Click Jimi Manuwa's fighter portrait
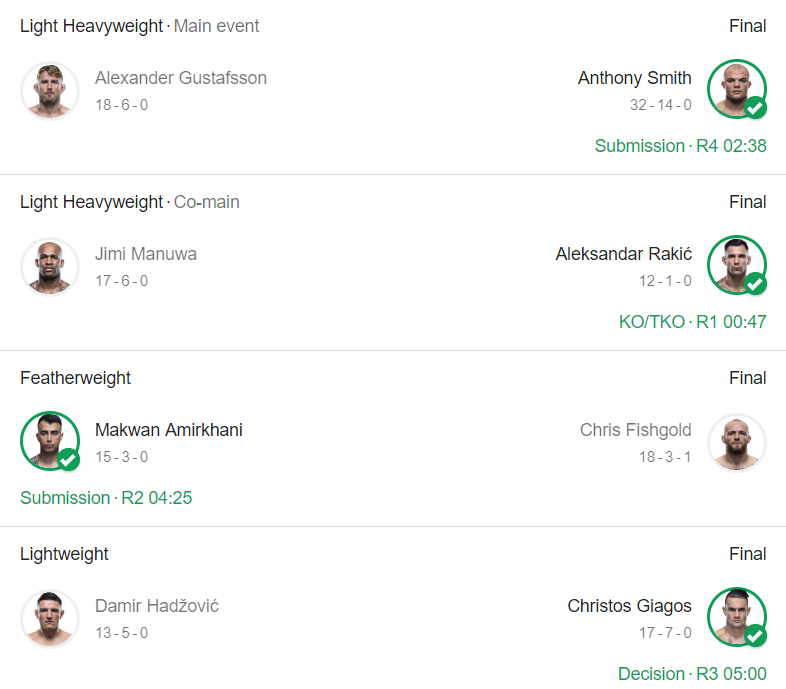Screen dimensions: 786x689 tap(50, 267)
